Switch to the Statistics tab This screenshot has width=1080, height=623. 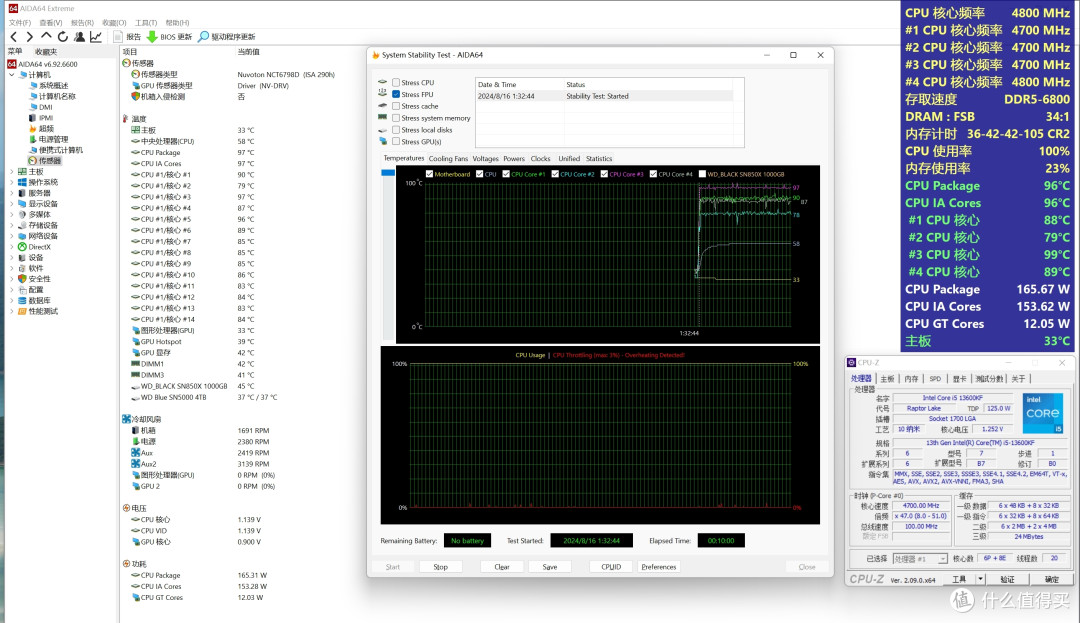(599, 158)
